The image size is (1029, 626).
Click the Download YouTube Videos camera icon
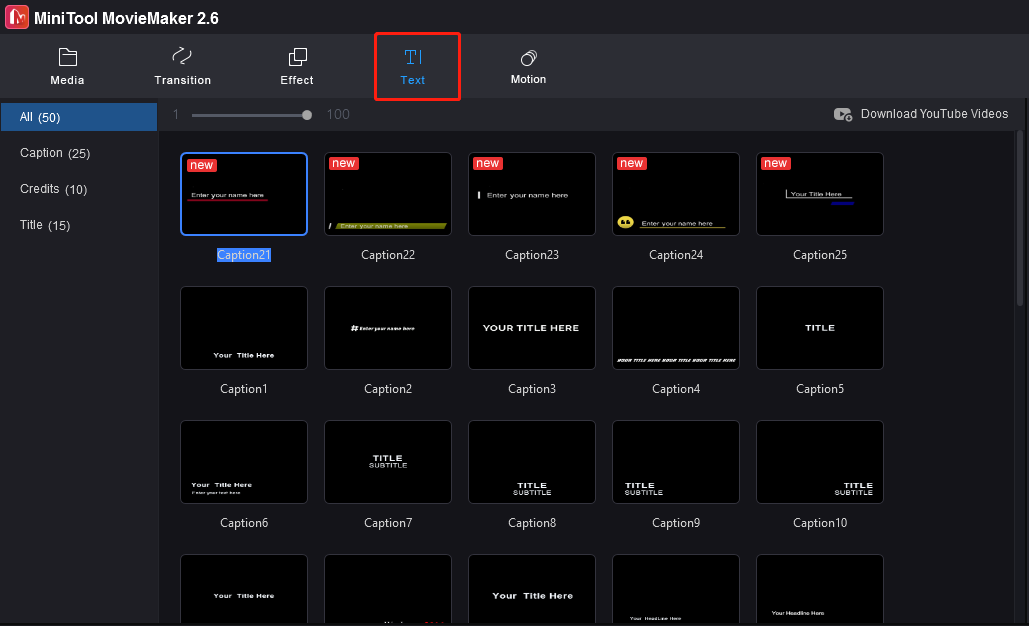coord(843,115)
